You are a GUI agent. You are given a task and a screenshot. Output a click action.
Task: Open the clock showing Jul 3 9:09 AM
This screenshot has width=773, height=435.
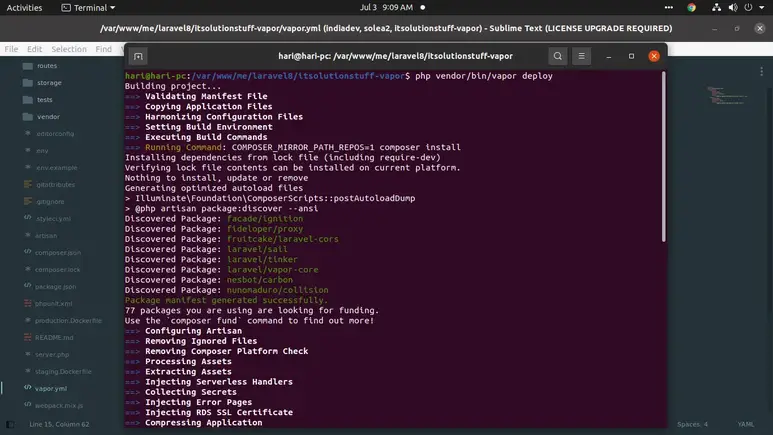[386, 7]
